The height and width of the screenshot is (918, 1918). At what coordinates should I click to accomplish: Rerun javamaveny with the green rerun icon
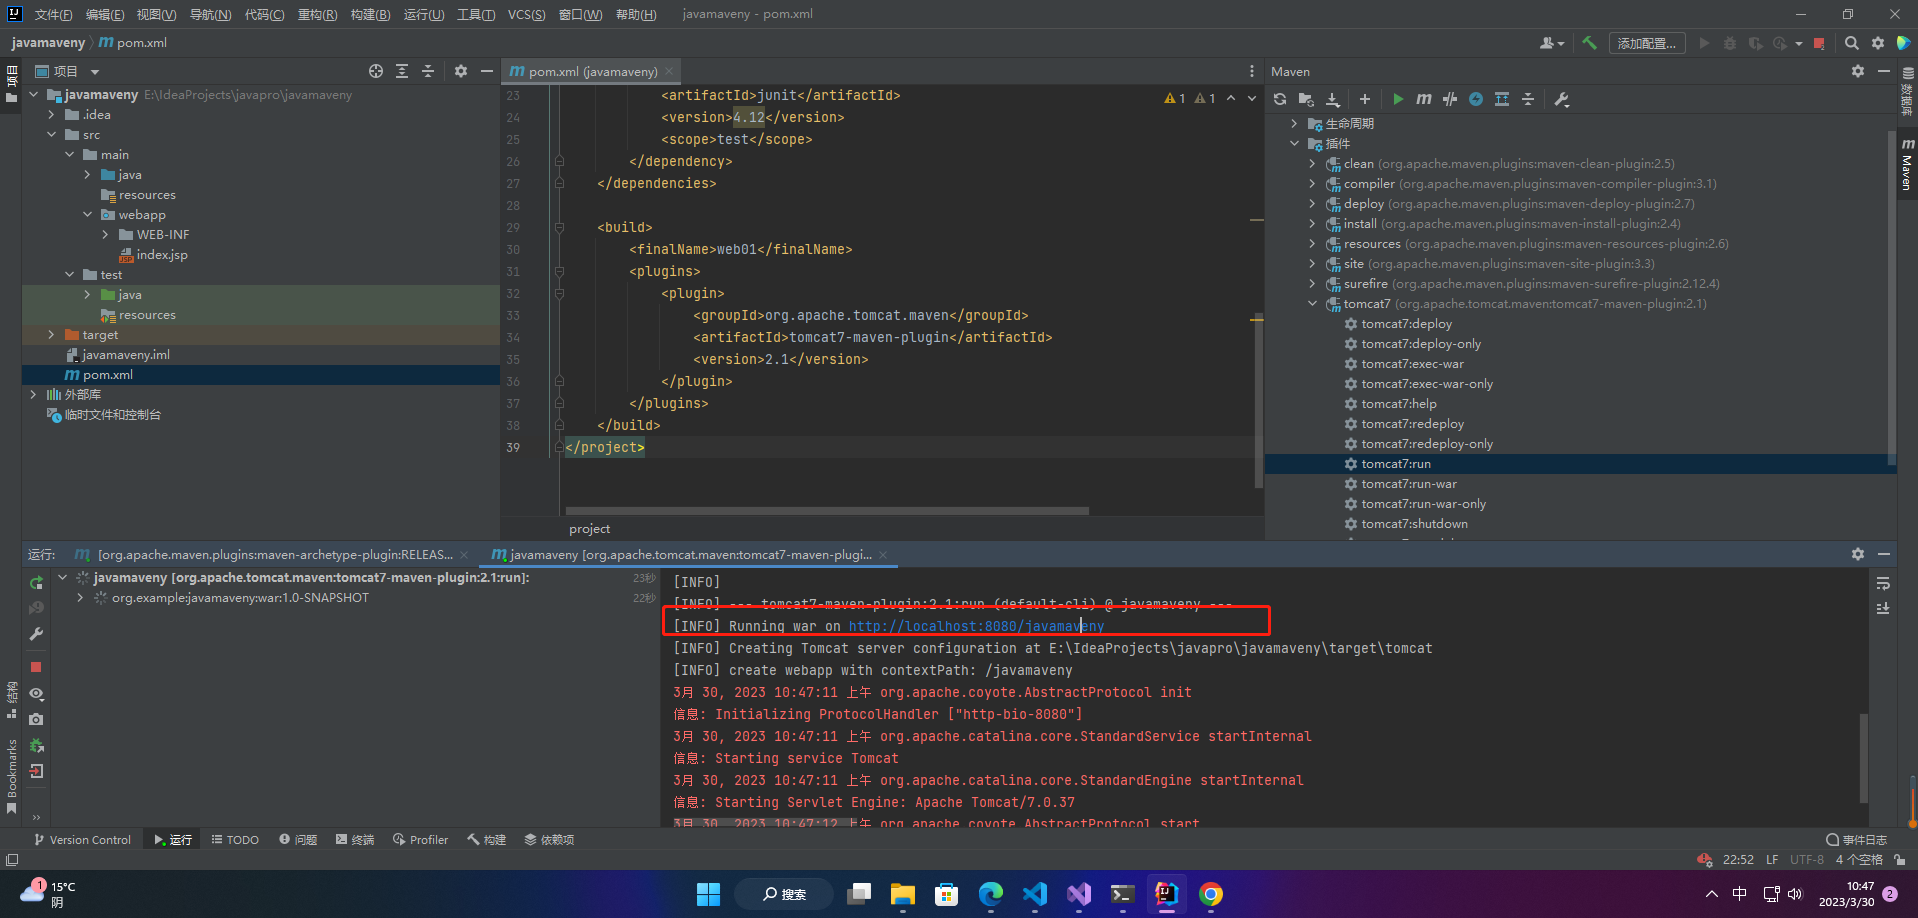(x=36, y=582)
